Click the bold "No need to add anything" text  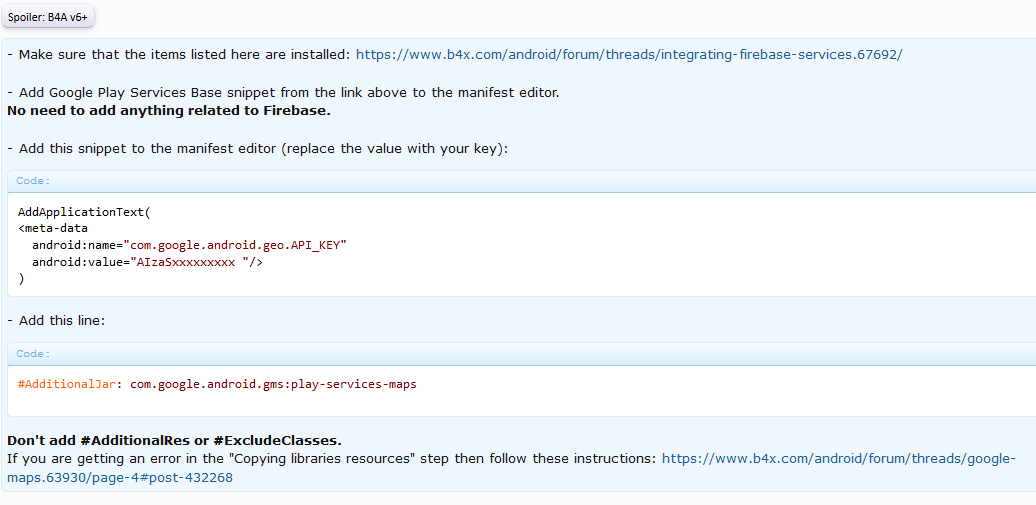pos(168,110)
